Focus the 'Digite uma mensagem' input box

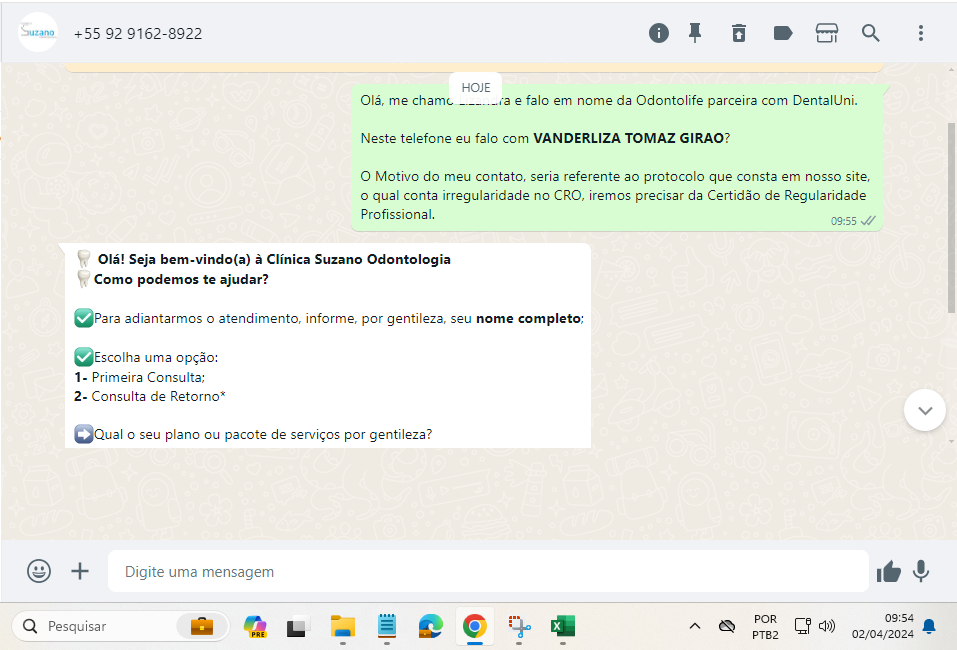click(488, 571)
